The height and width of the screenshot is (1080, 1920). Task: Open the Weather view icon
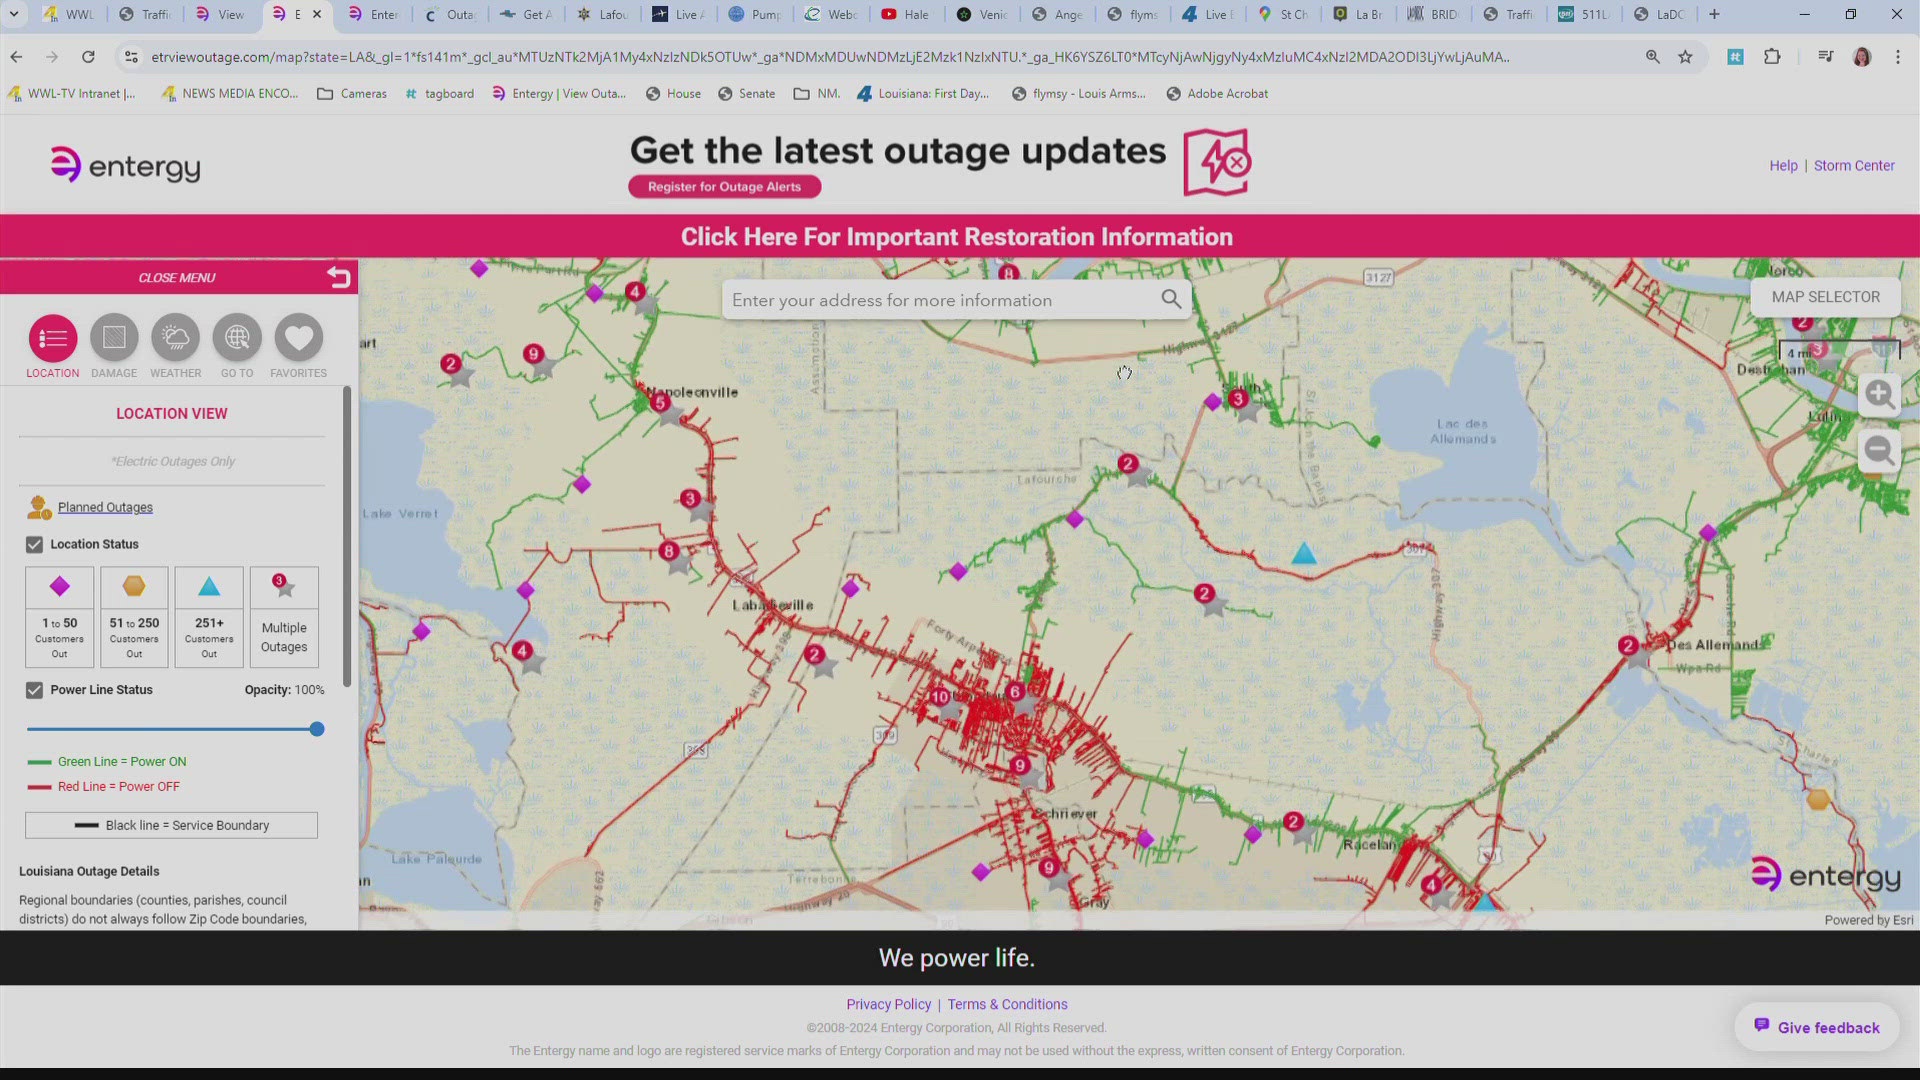tap(175, 339)
